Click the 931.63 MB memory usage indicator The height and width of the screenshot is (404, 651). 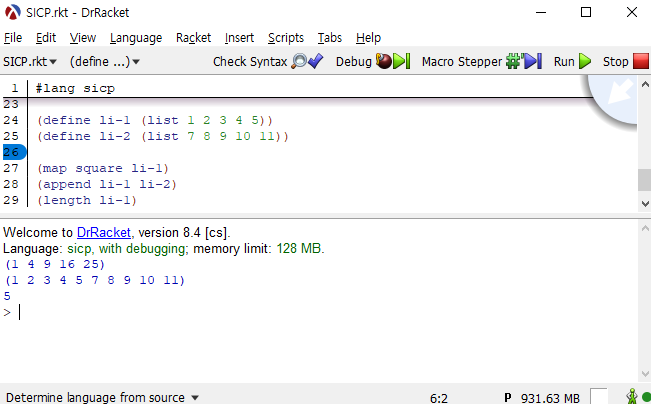(550, 397)
